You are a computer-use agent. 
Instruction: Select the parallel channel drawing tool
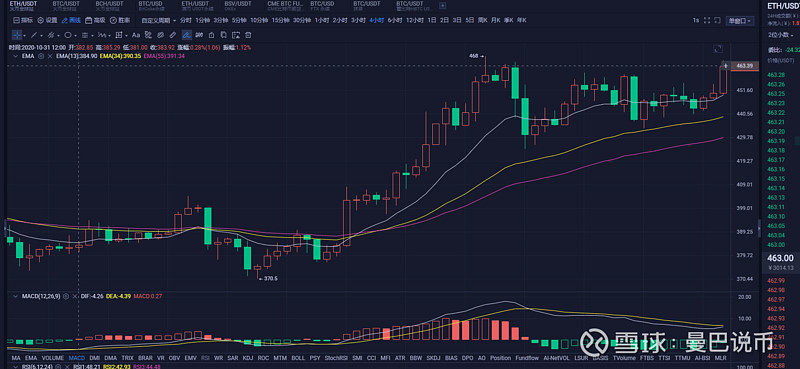[51, 35]
